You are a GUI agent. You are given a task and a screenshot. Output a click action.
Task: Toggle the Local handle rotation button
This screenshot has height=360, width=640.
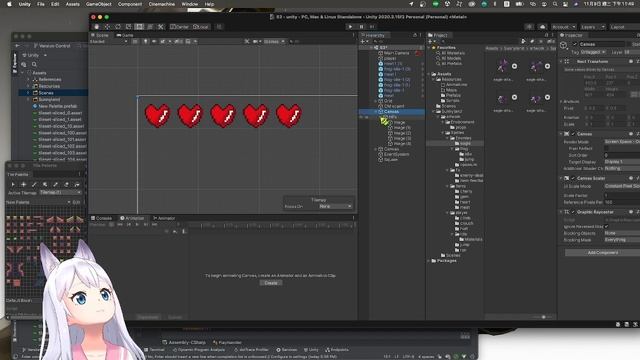(200, 27)
